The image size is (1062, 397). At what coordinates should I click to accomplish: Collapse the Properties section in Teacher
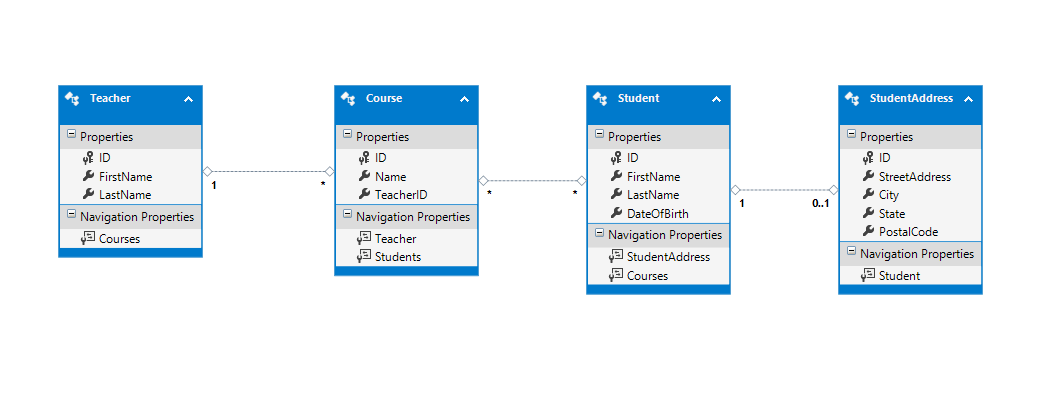click(x=71, y=135)
